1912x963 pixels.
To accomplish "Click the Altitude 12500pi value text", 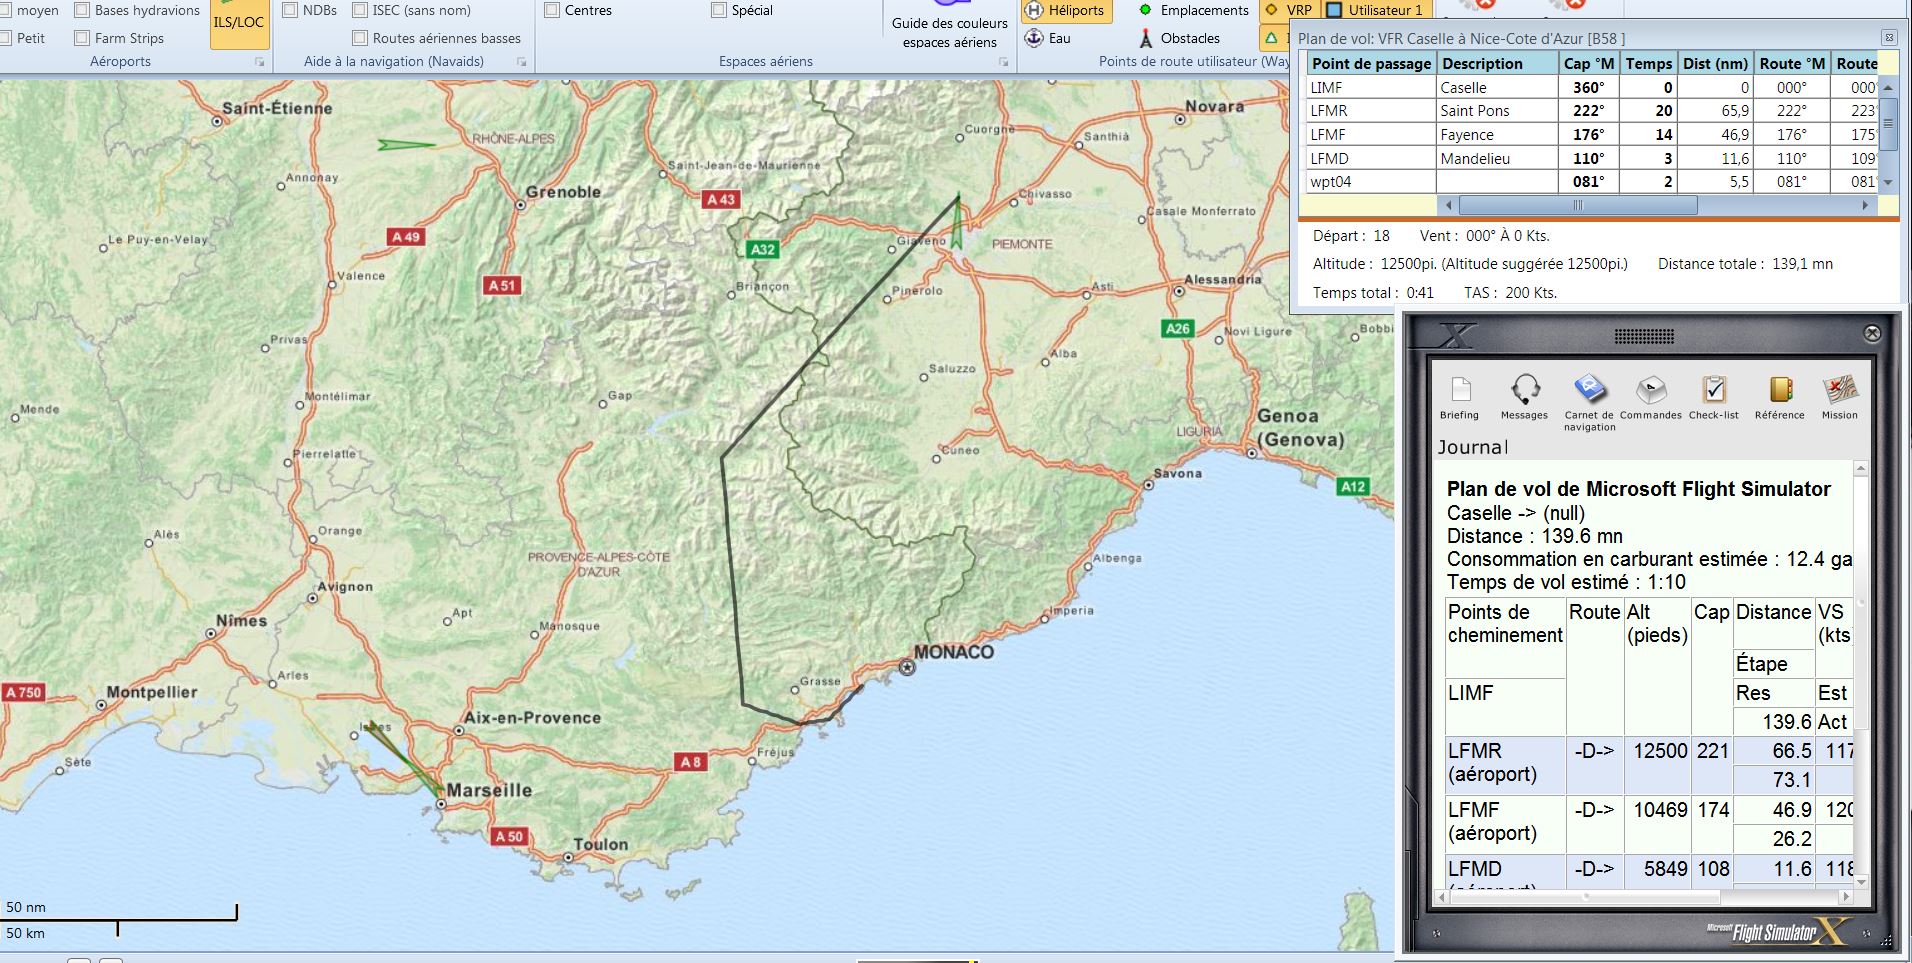I will click(1409, 264).
